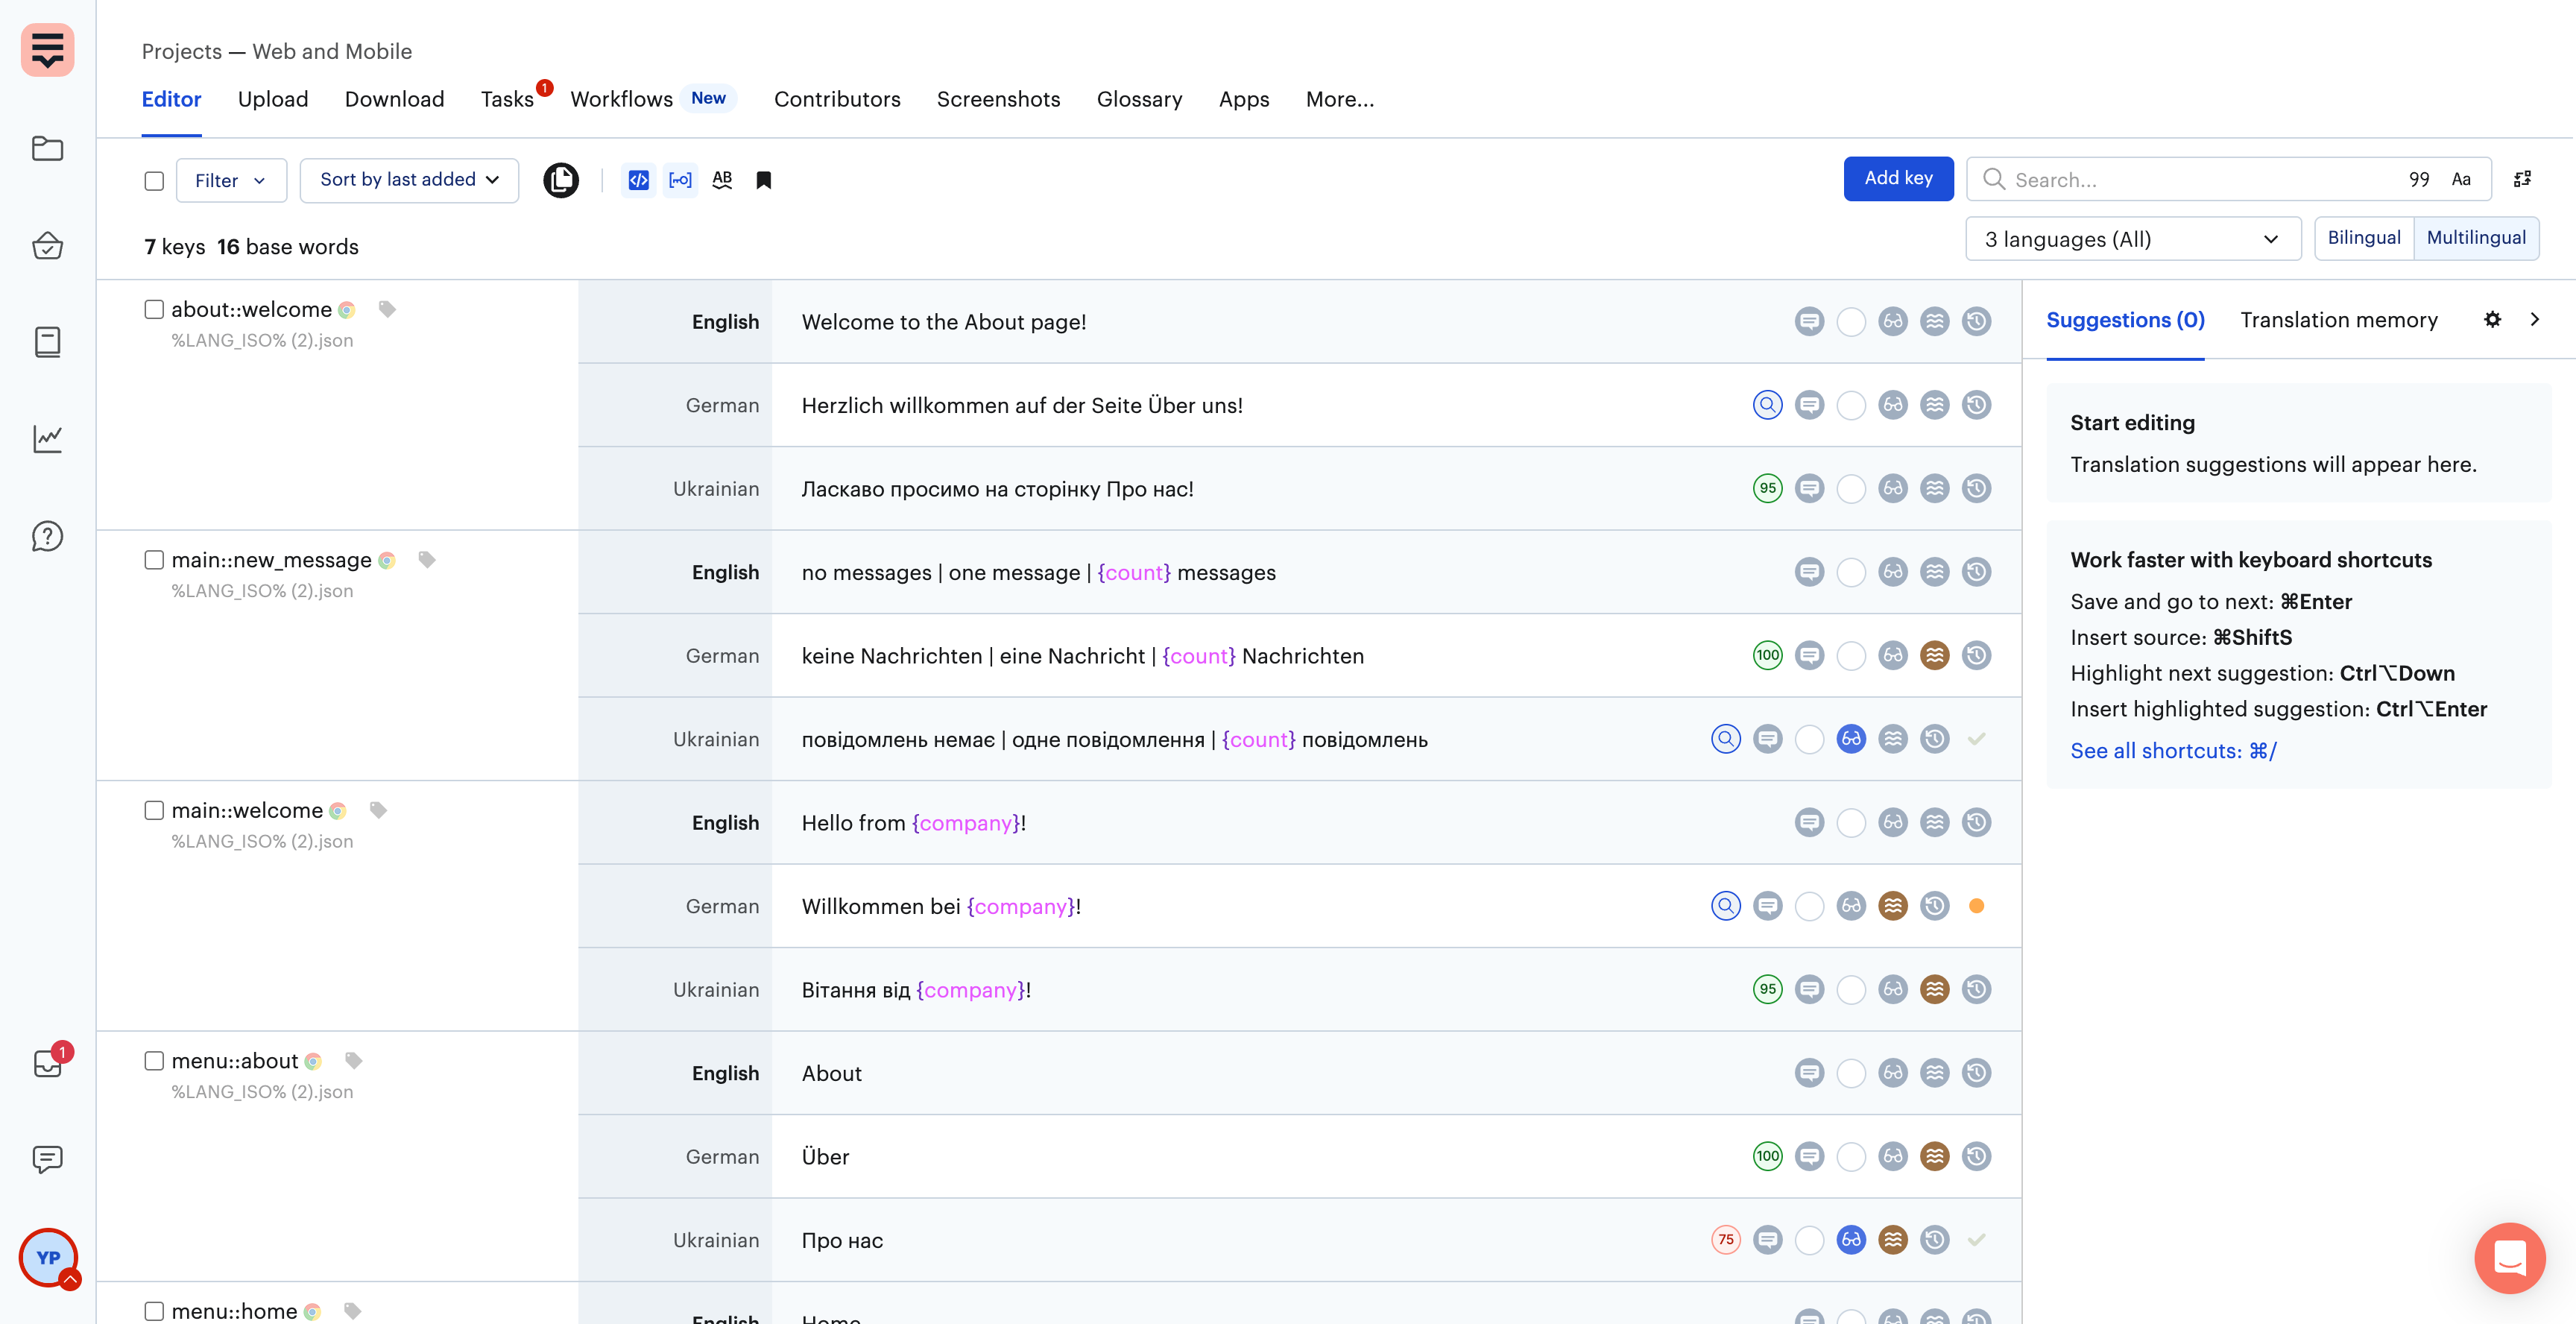Open history for English 'Hello from {company}!' row
Viewport: 2576px width, 1324px height.
1976,822
